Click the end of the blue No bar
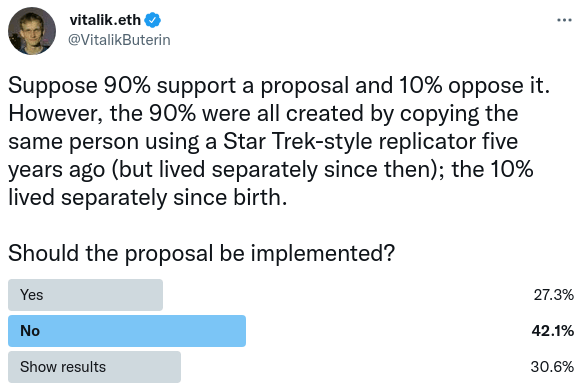 [x=242, y=331]
